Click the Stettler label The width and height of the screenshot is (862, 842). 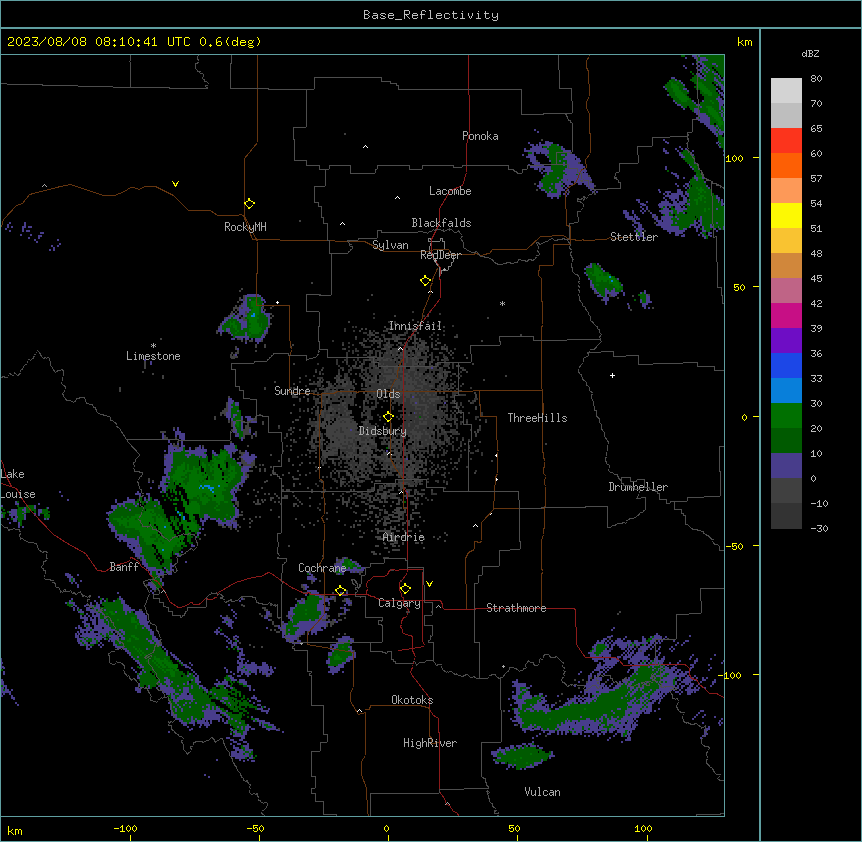coord(634,237)
